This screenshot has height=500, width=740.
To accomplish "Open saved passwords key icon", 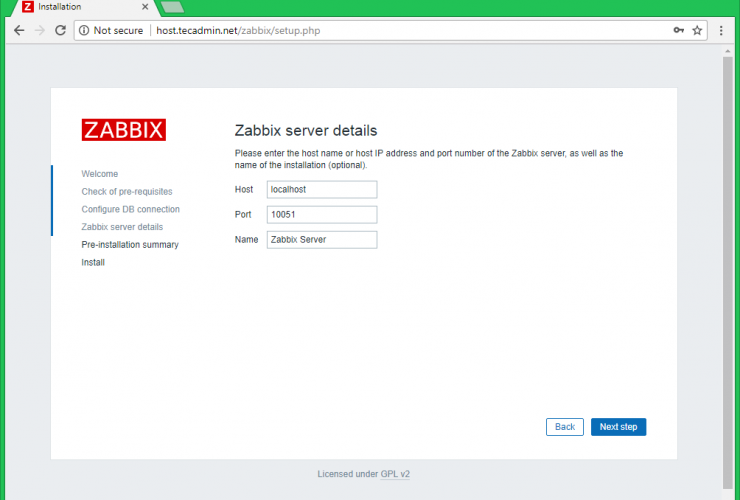I will point(679,30).
